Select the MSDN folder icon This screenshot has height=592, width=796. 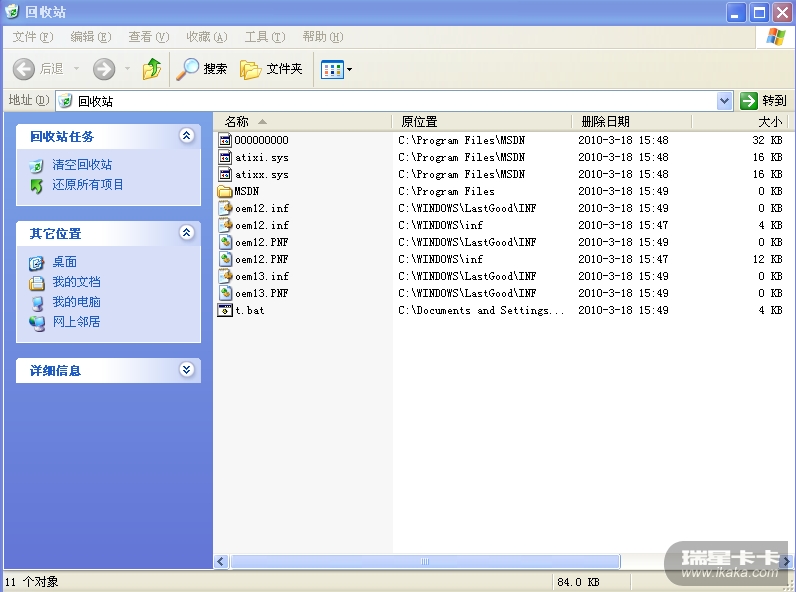pyautogui.click(x=225, y=191)
